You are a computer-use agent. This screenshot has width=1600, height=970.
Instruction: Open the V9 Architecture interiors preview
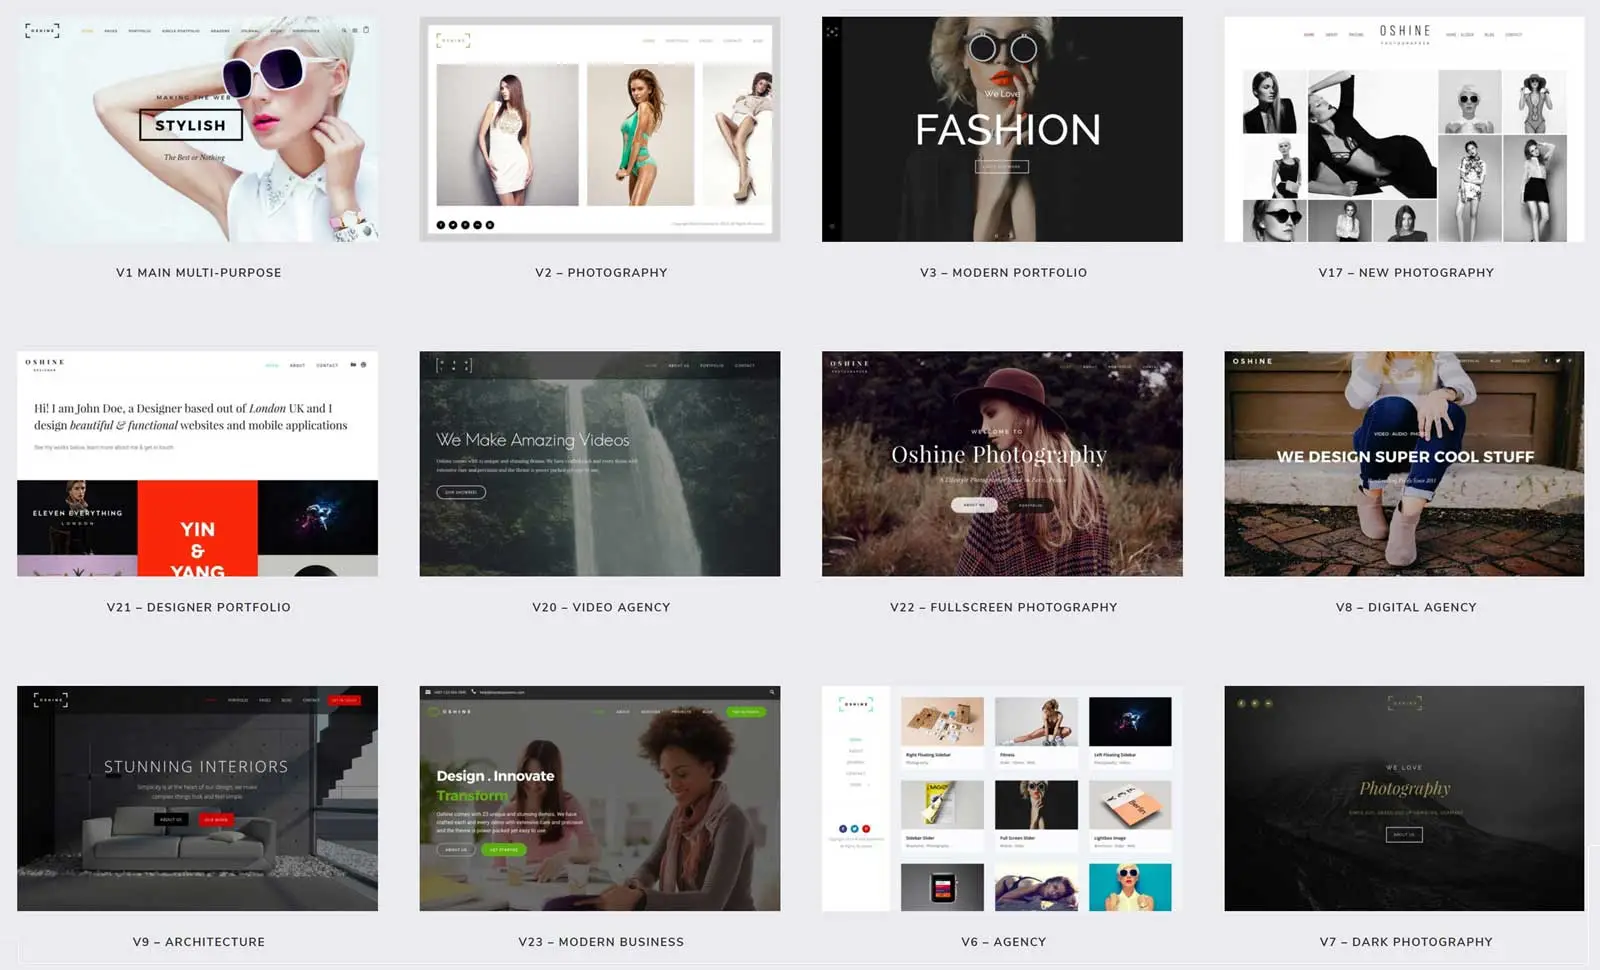tap(197, 798)
